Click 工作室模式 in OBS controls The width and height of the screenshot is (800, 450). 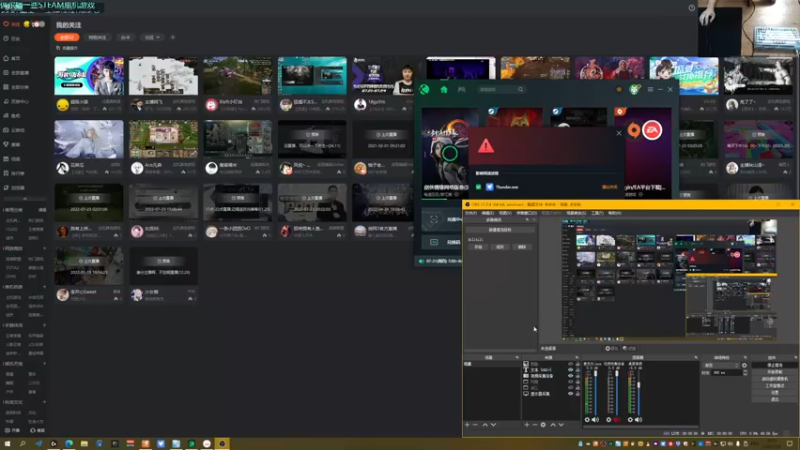point(774,386)
